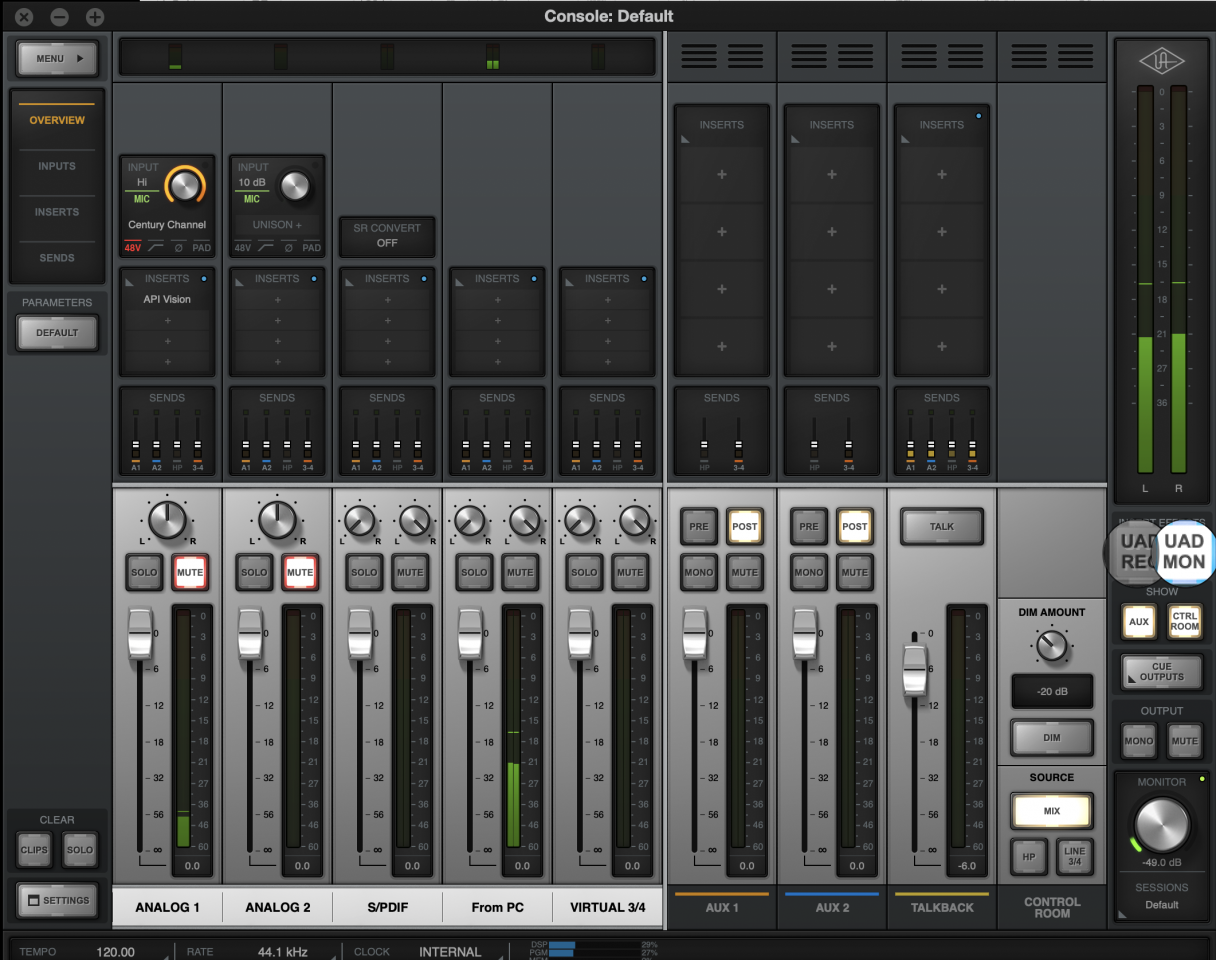Toggle TALKBACK inserts power indicator dot
Screen dimensions: 1216x960
(978, 116)
